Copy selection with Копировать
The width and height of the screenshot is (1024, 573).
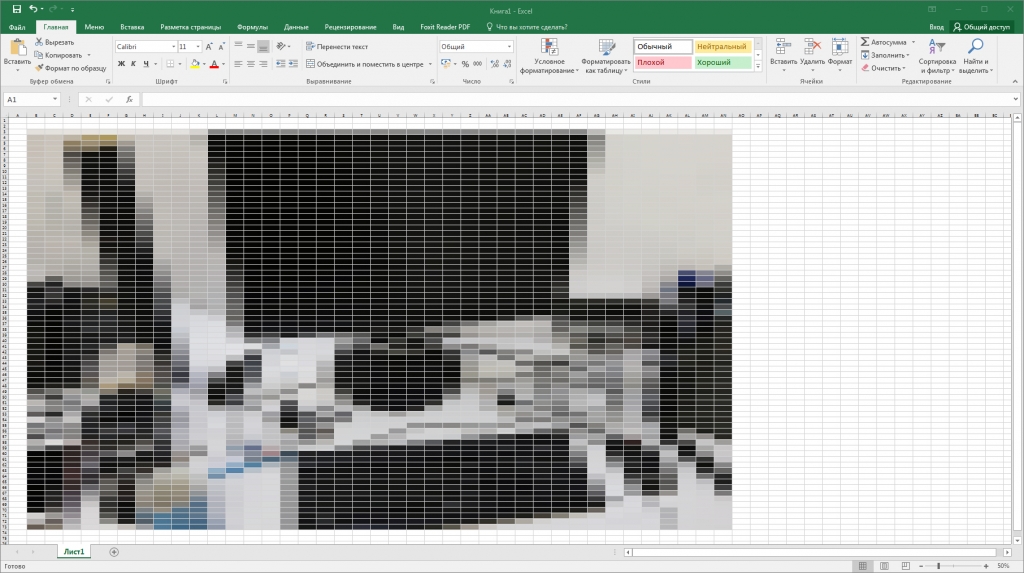point(57,55)
